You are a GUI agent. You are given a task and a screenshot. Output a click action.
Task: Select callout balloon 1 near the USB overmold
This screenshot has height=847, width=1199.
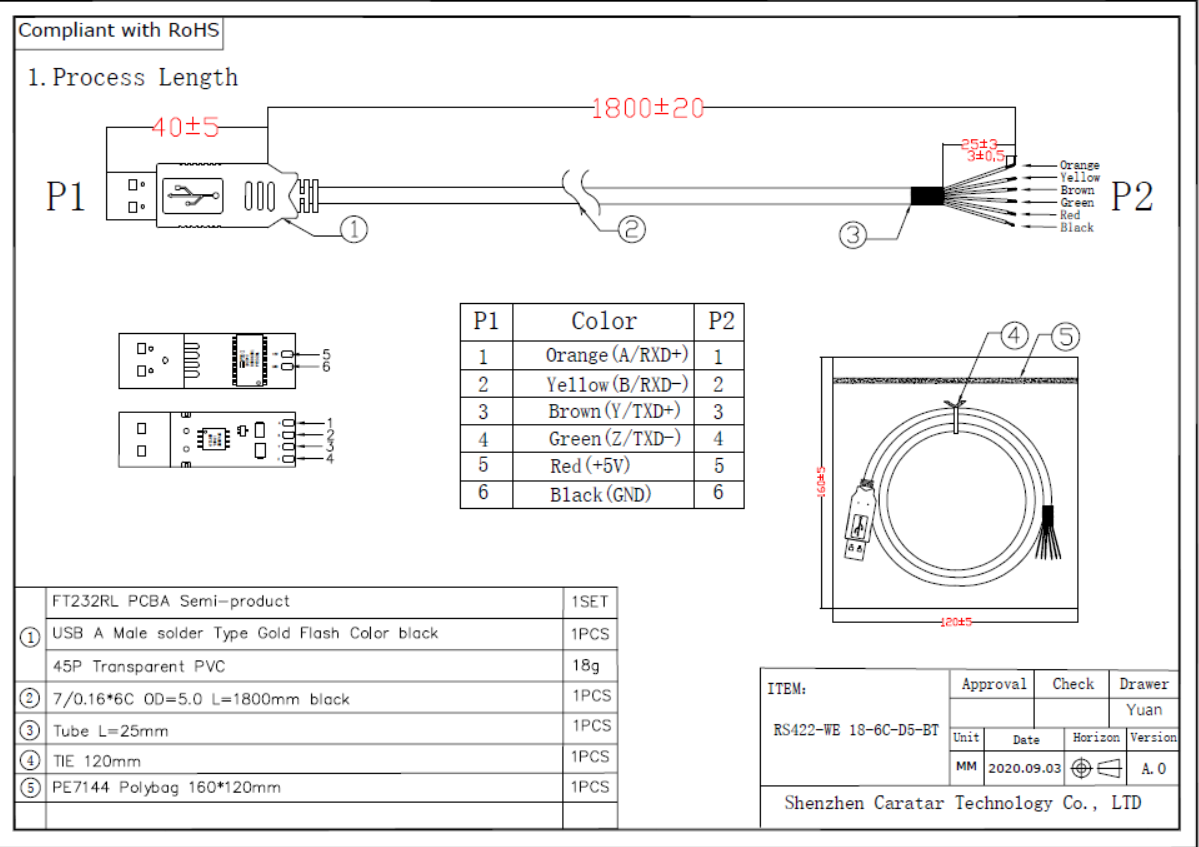pyautogui.click(x=355, y=230)
